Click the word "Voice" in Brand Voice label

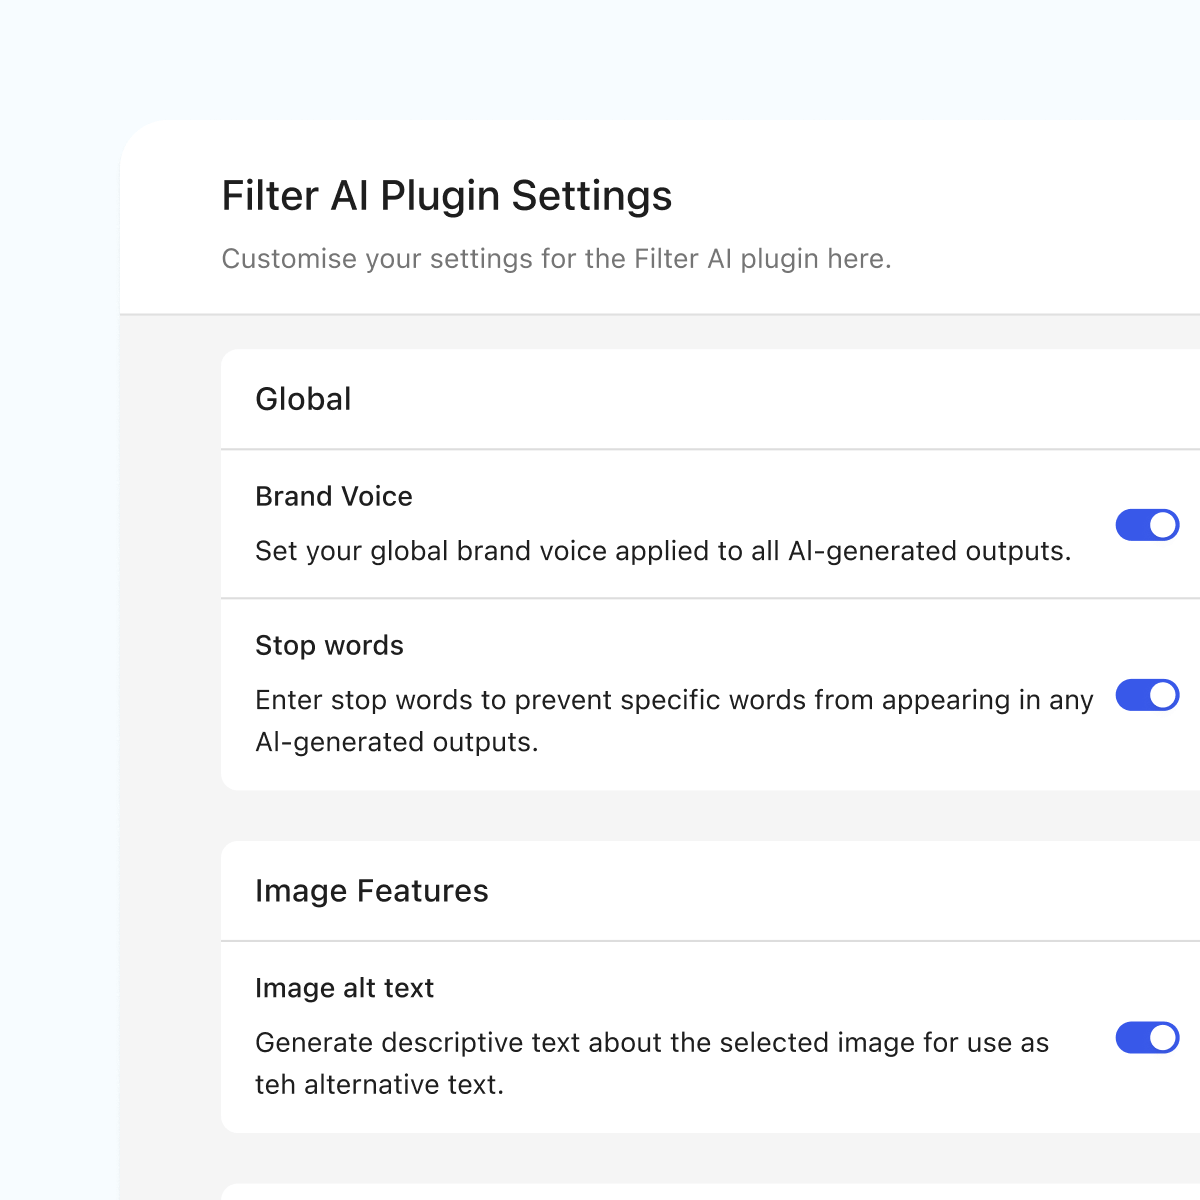click(x=376, y=496)
